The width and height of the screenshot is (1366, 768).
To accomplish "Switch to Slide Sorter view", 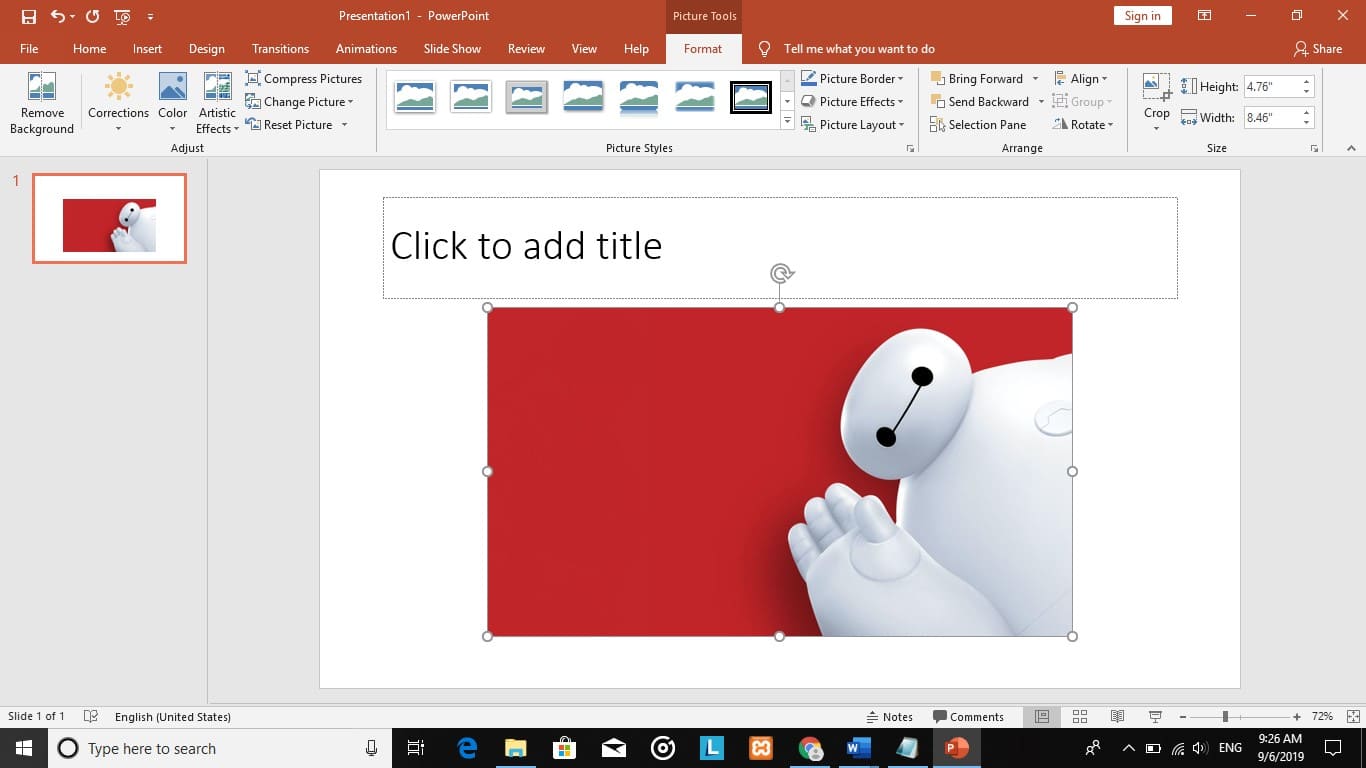I will [x=1080, y=717].
